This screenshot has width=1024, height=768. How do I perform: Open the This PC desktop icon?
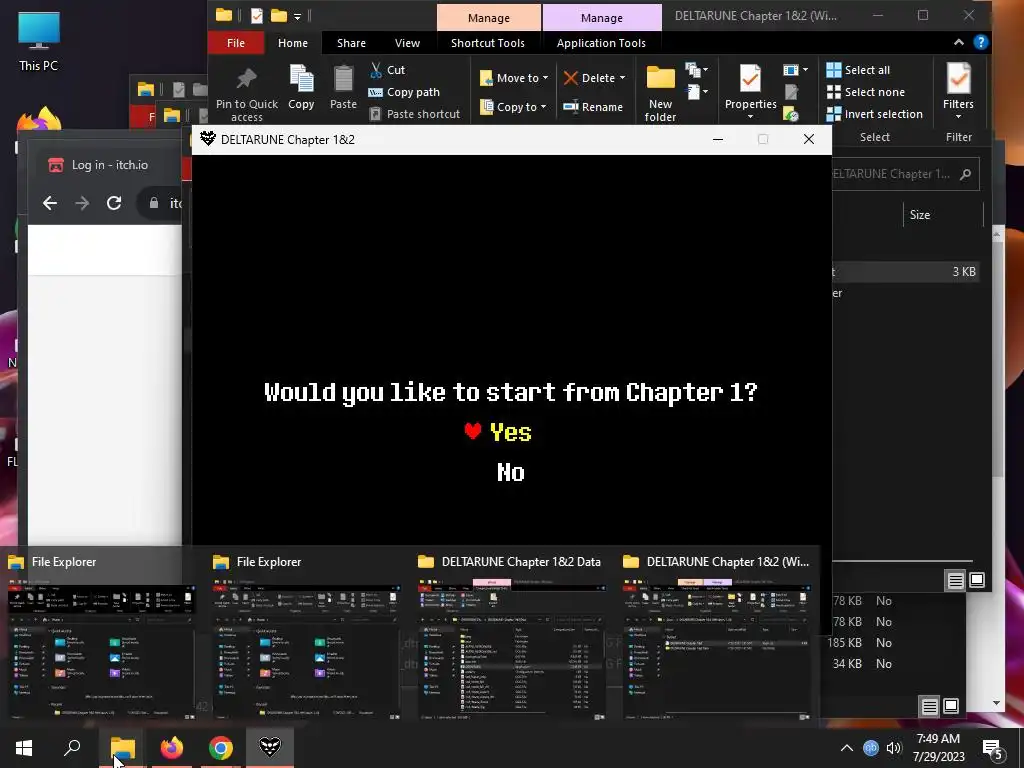(x=39, y=41)
